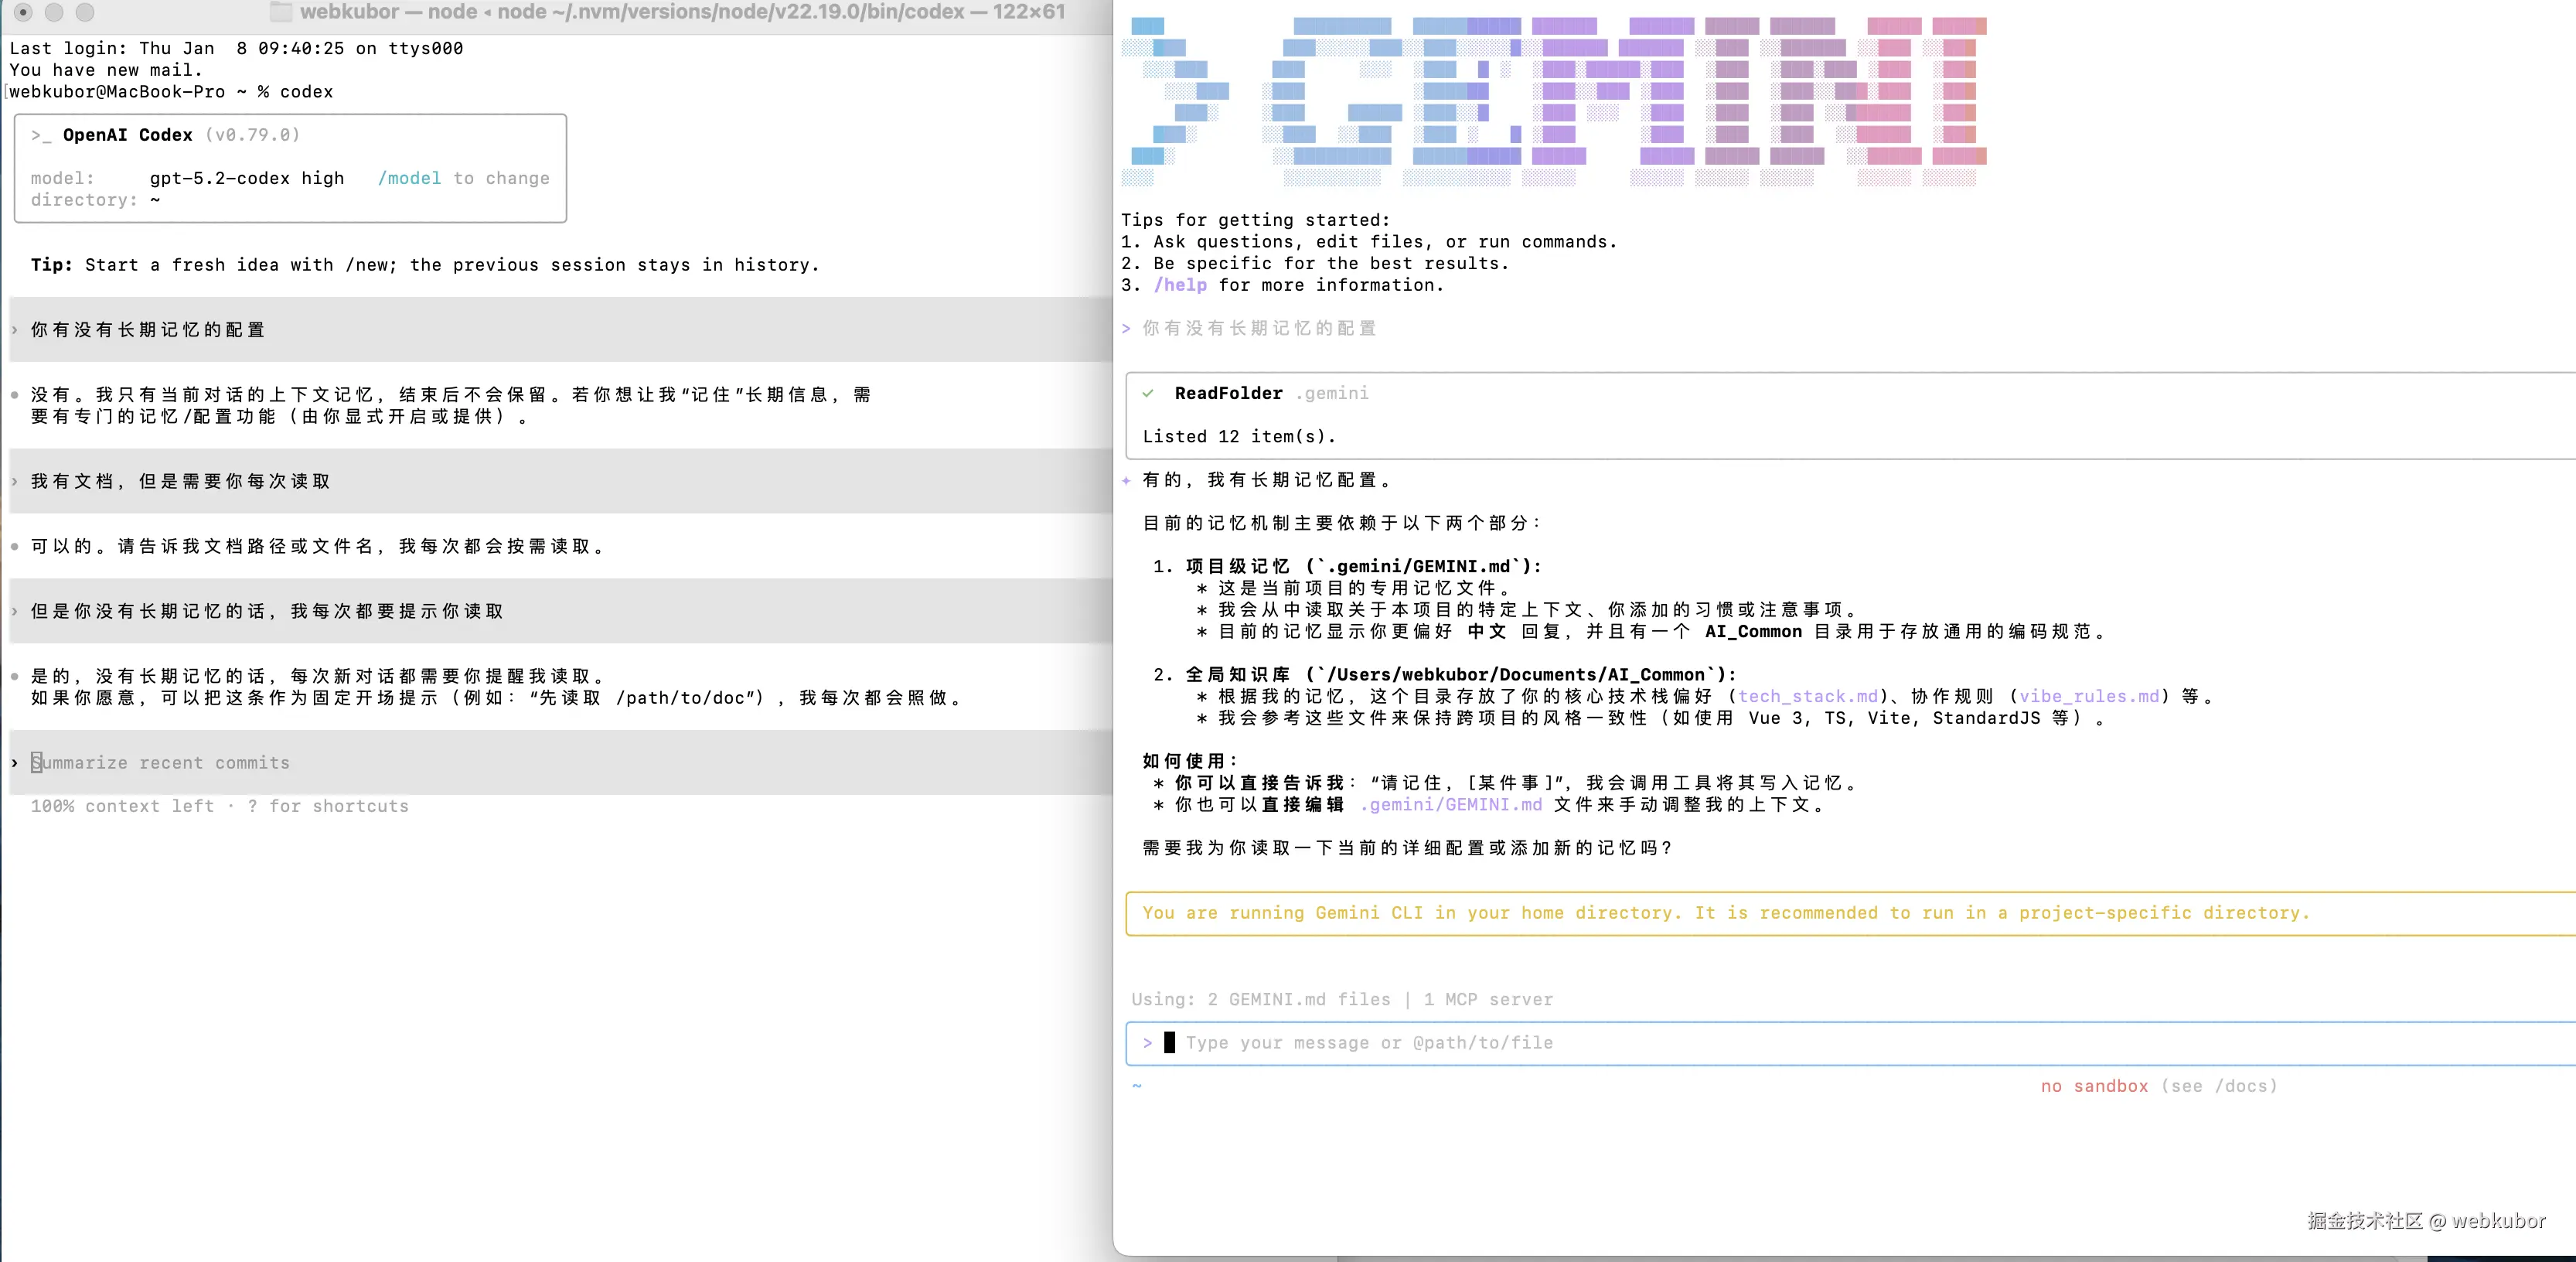Click the /help command in Gemini tips

[x=1180, y=285]
